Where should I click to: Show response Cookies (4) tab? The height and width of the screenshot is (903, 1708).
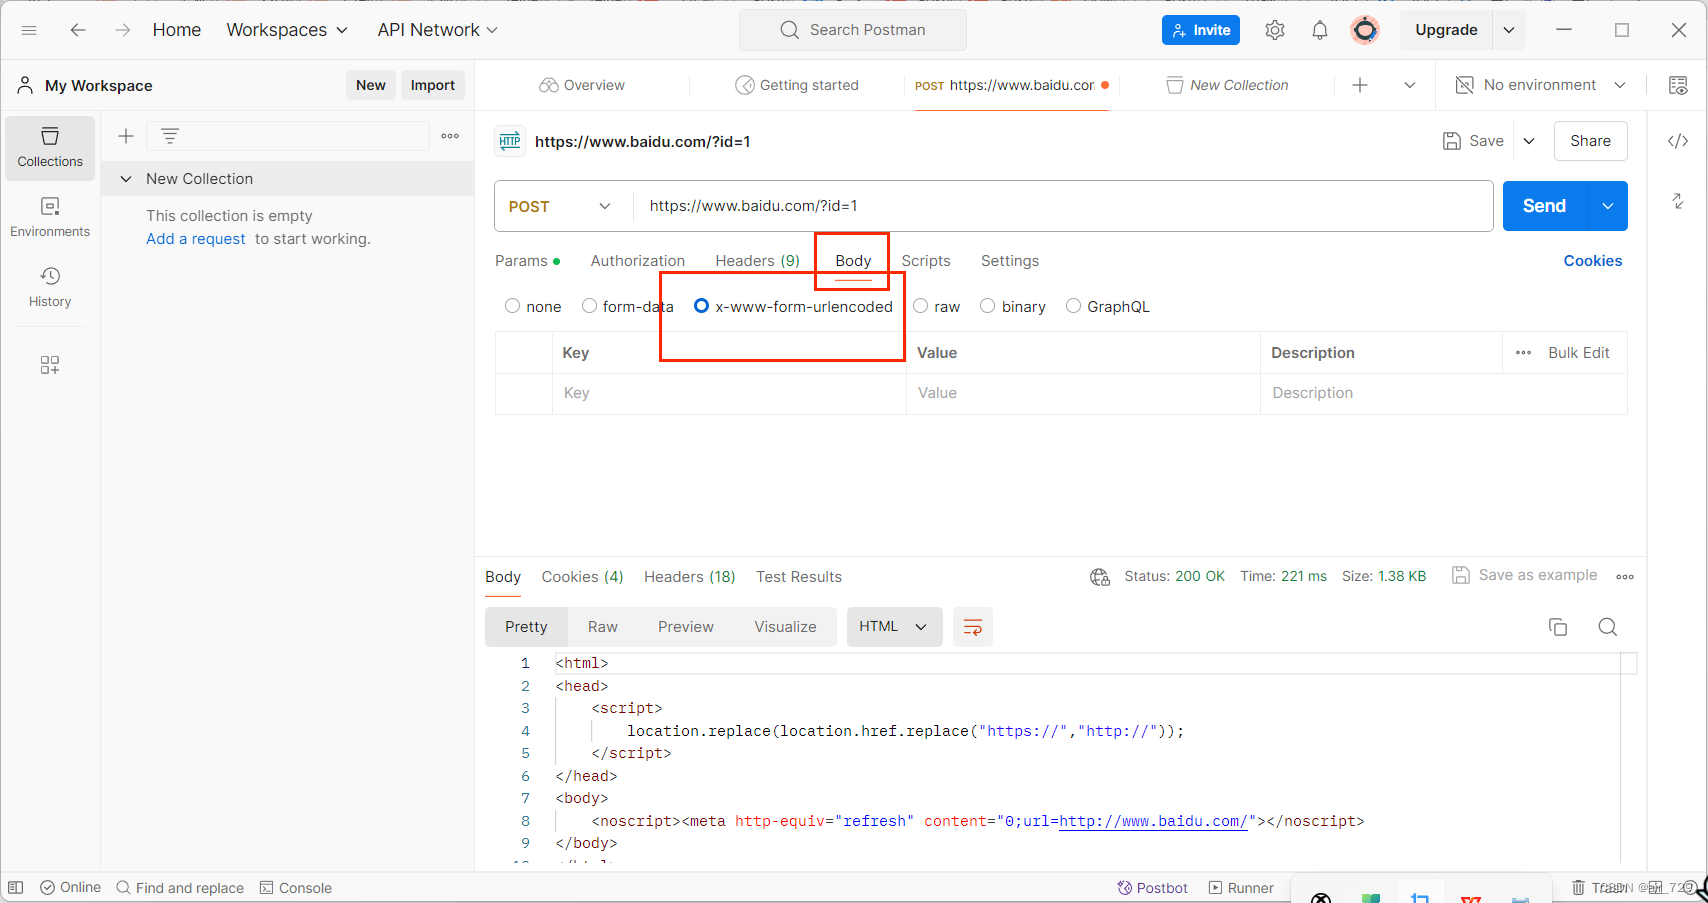(583, 577)
